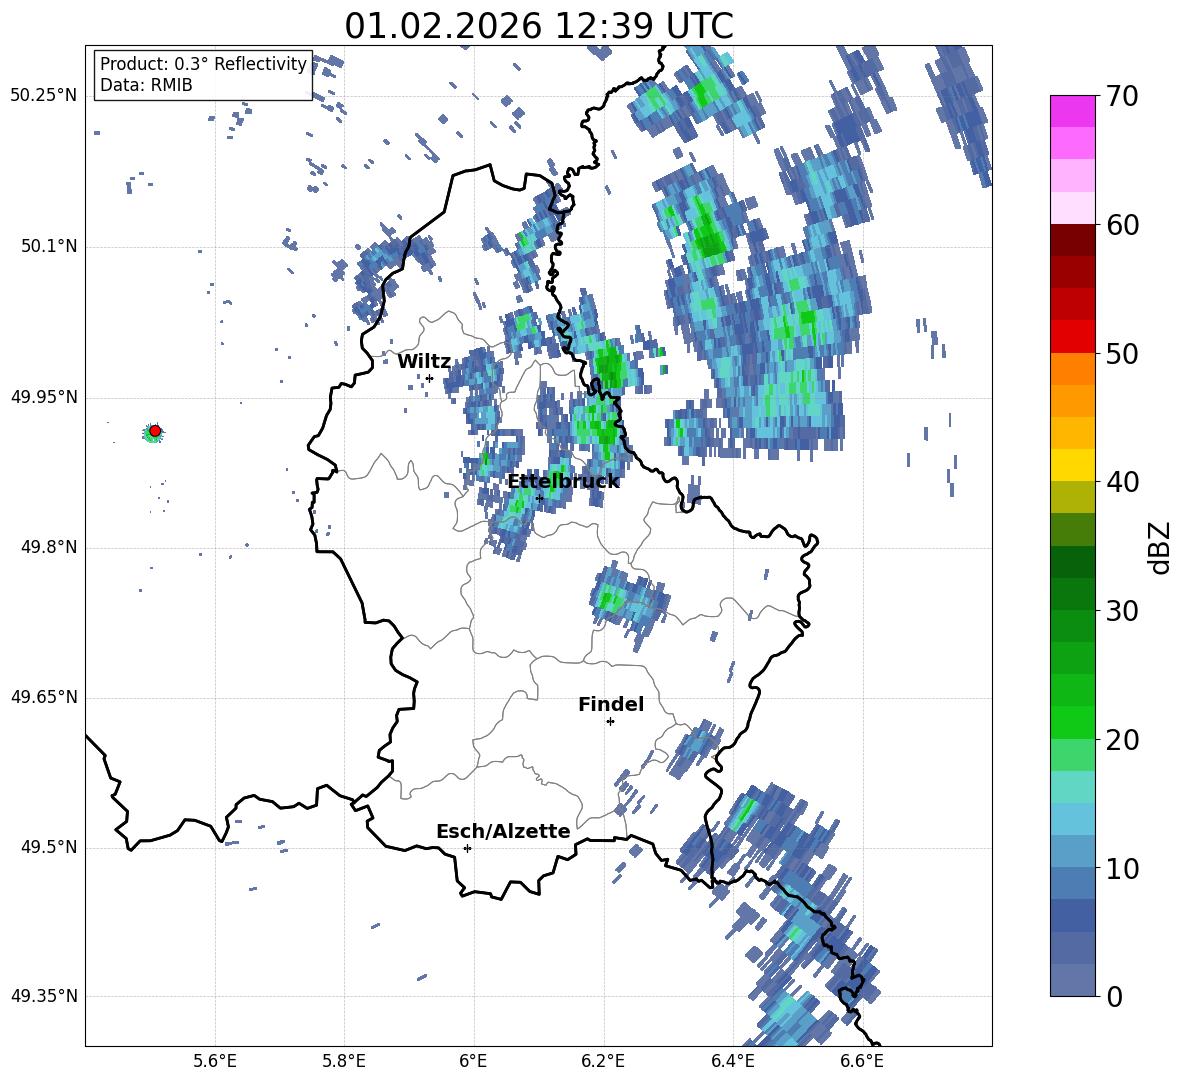Click the Wiltz city label

tap(424, 361)
